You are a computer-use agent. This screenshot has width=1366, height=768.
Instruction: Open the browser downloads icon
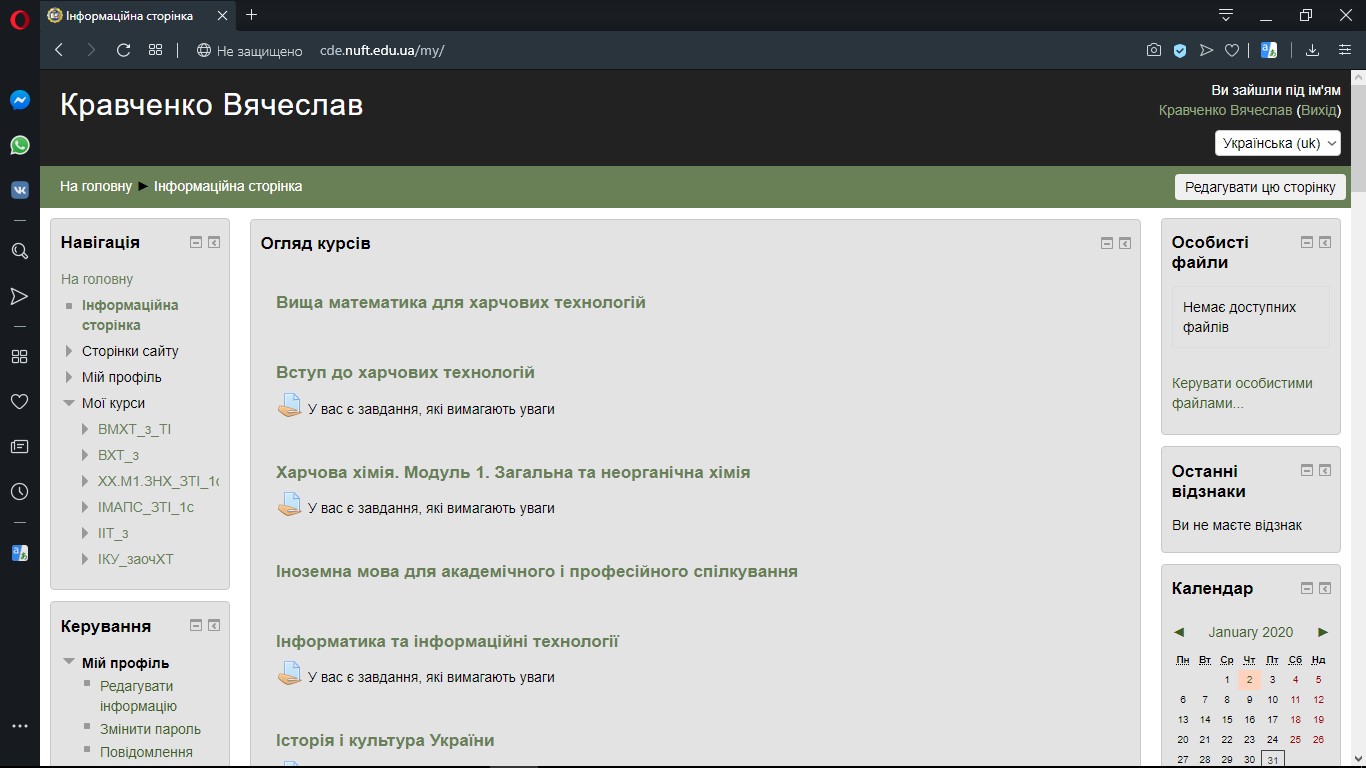1313,50
